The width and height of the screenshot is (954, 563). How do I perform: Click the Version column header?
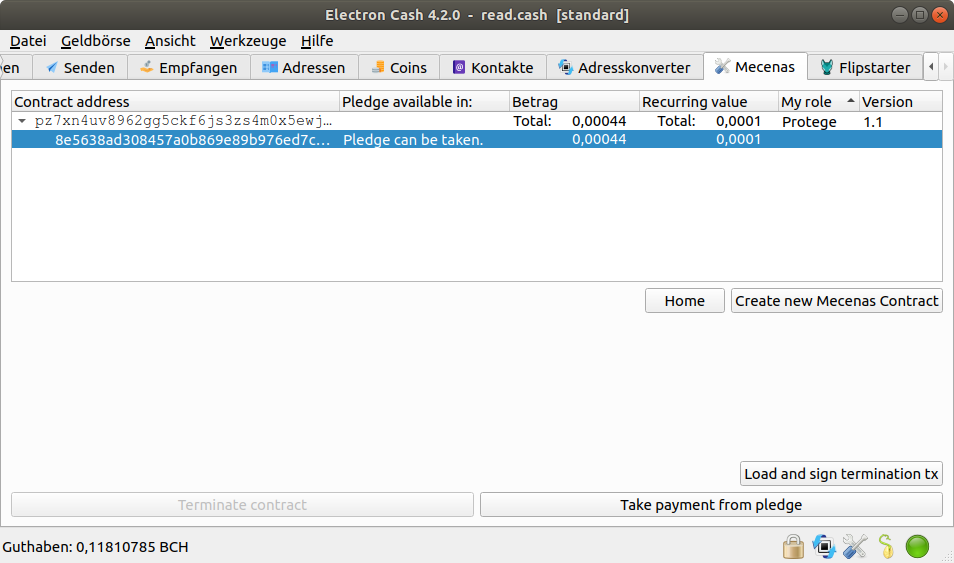(x=900, y=102)
